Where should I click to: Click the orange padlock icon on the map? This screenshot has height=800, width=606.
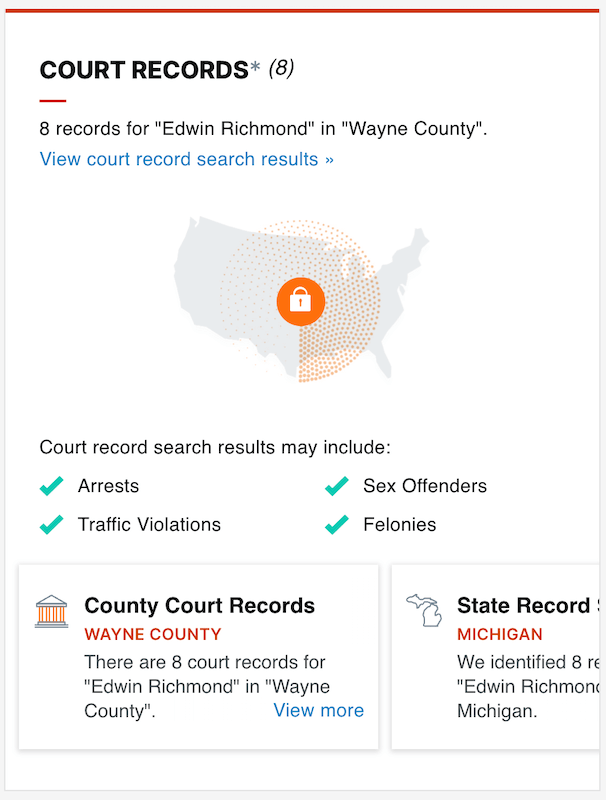(301, 301)
